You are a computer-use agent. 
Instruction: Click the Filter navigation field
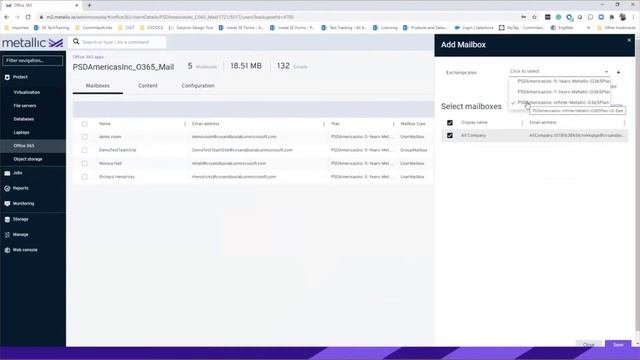[33, 61]
